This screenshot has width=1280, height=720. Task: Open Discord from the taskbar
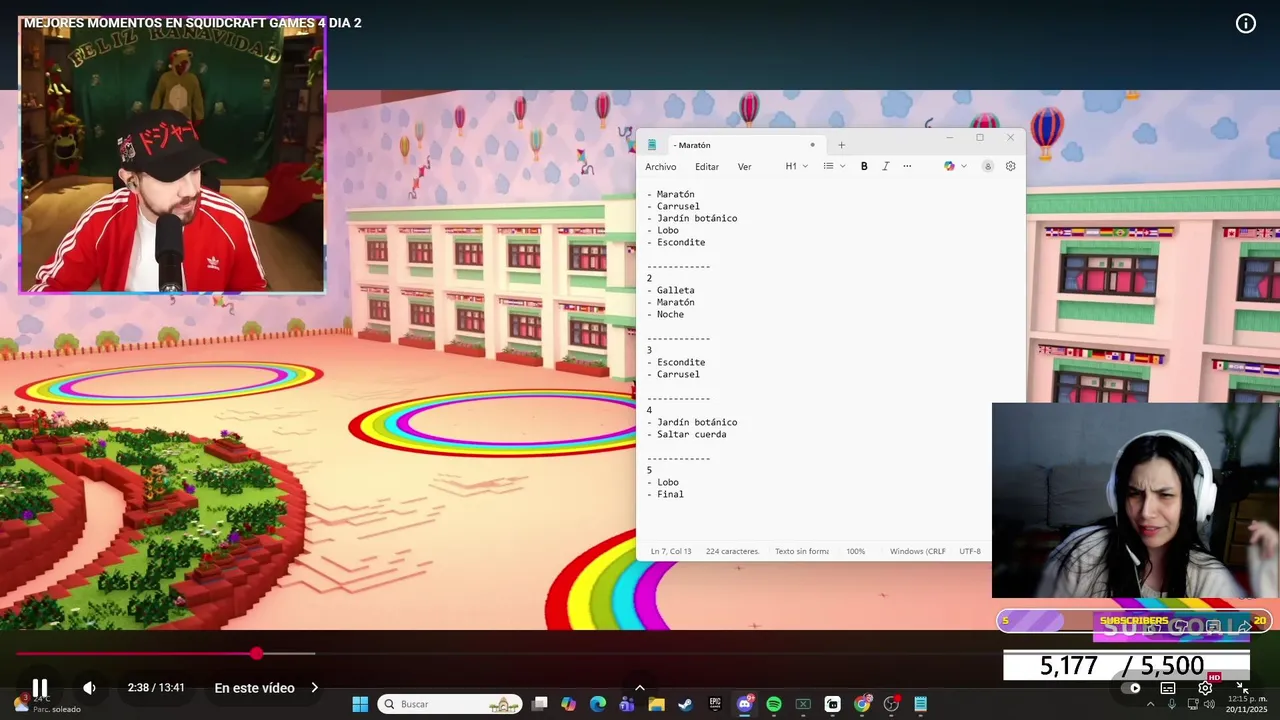point(744,704)
